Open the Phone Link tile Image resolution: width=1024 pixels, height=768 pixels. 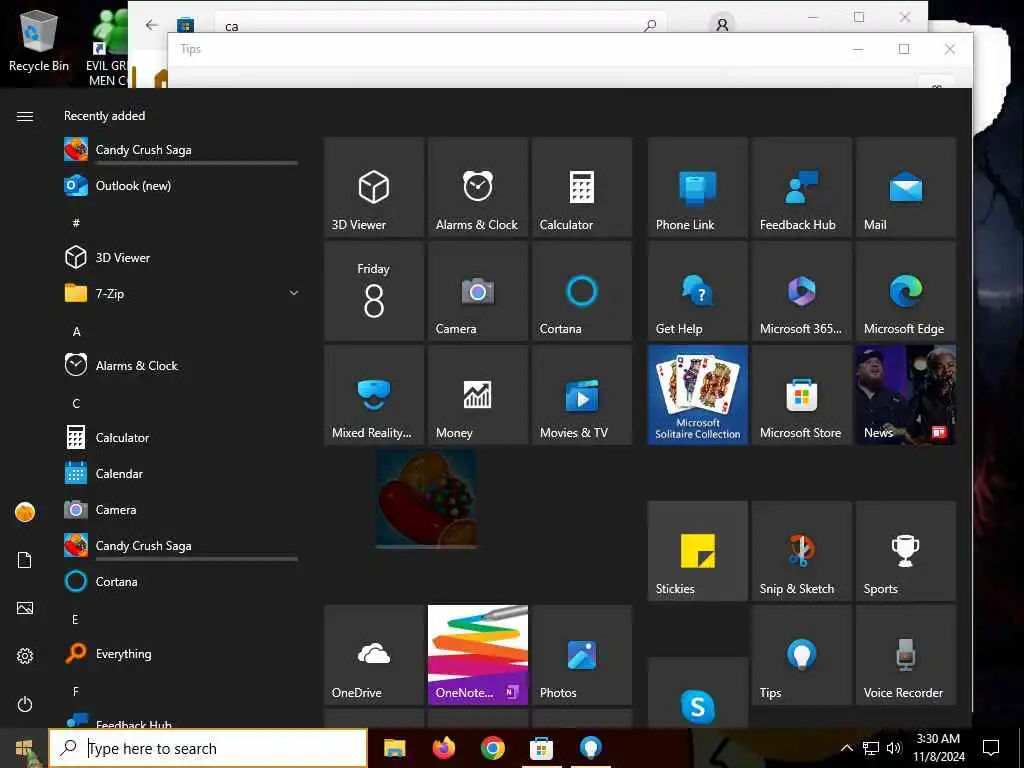(x=697, y=187)
